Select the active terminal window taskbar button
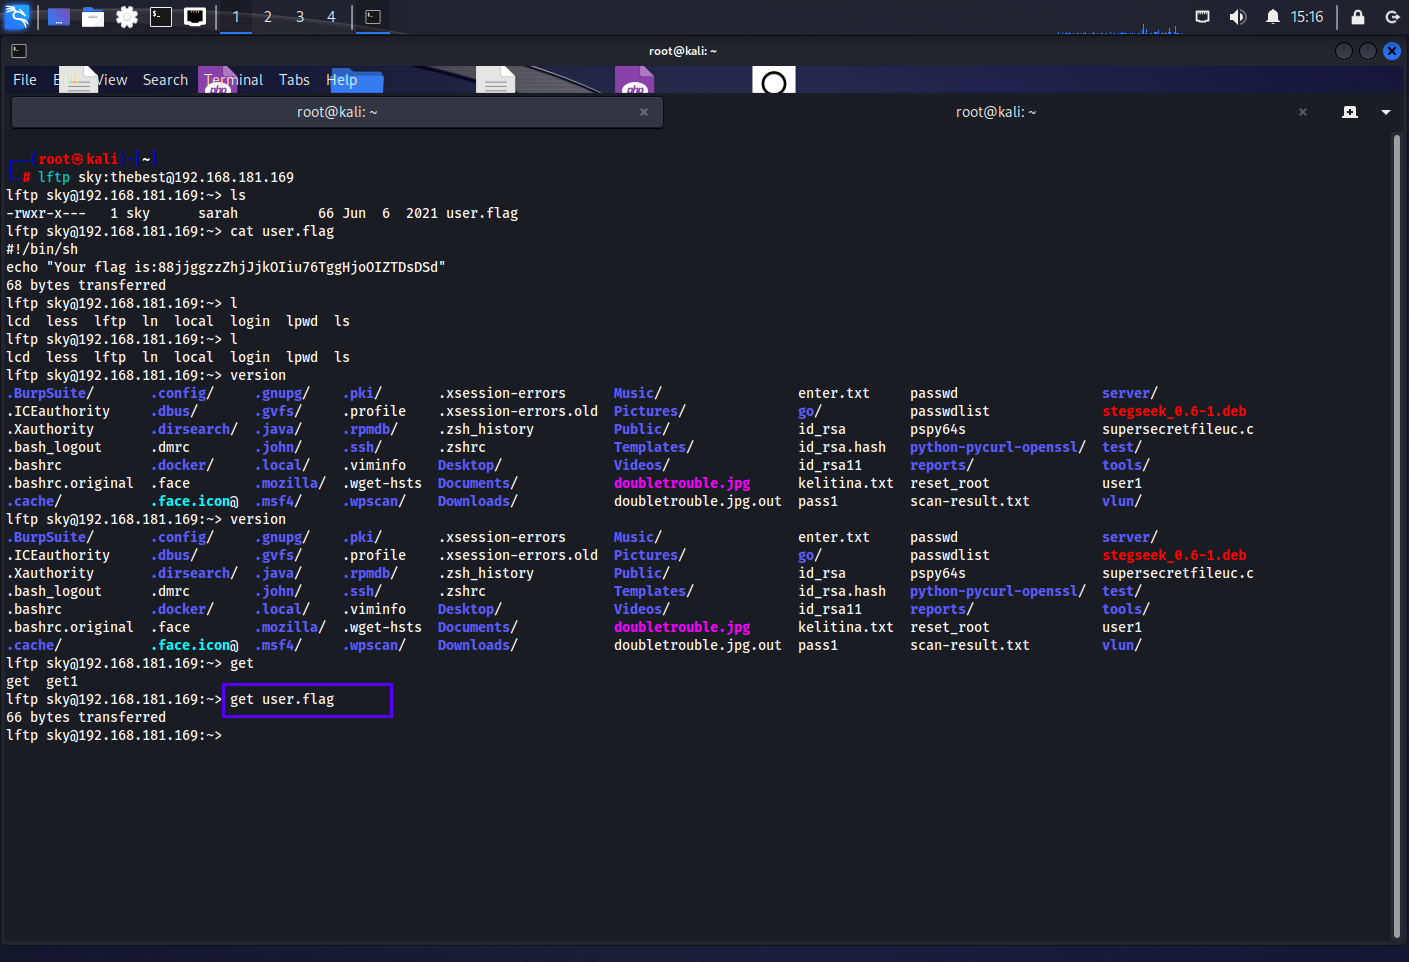This screenshot has width=1409, height=962. (373, 17)
